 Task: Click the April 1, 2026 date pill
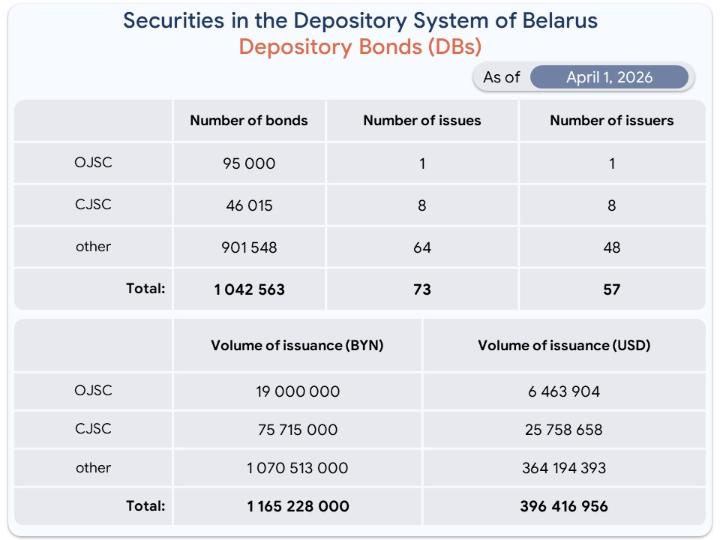610,77
